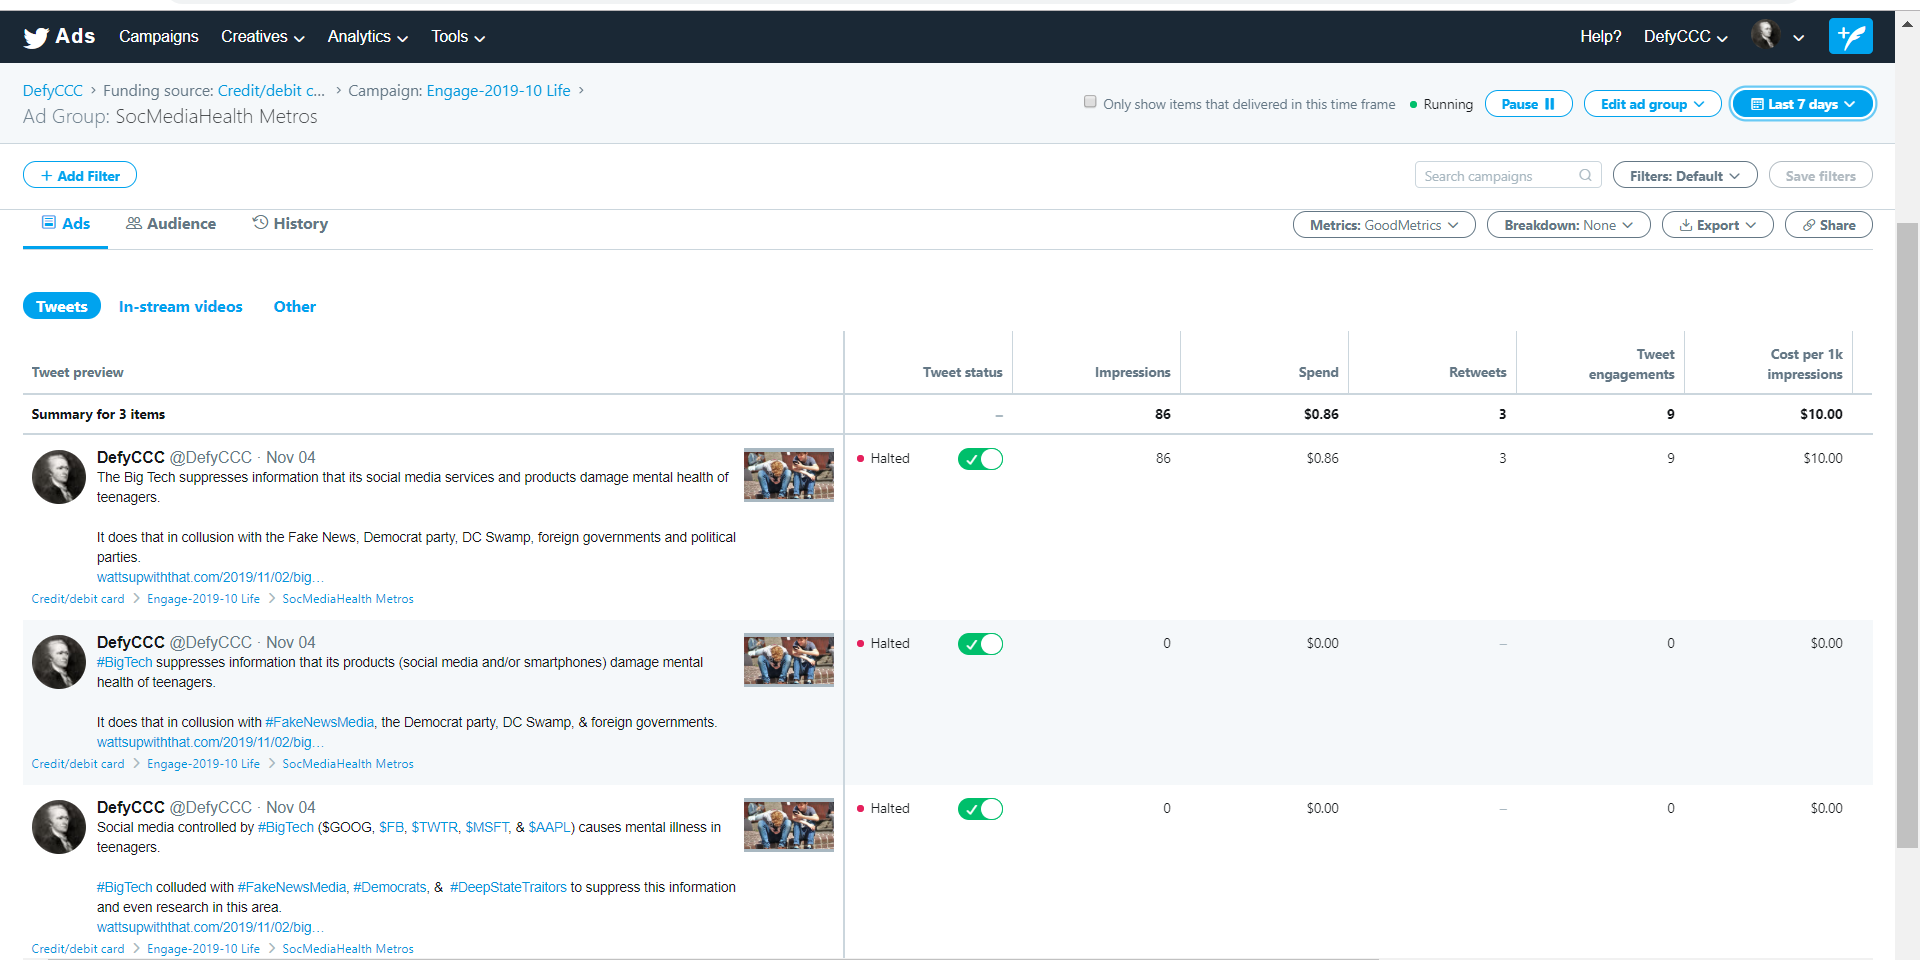Open the Export dropdown
The height and width of the screenshot is (960, 1920).
pos(1717,225)
